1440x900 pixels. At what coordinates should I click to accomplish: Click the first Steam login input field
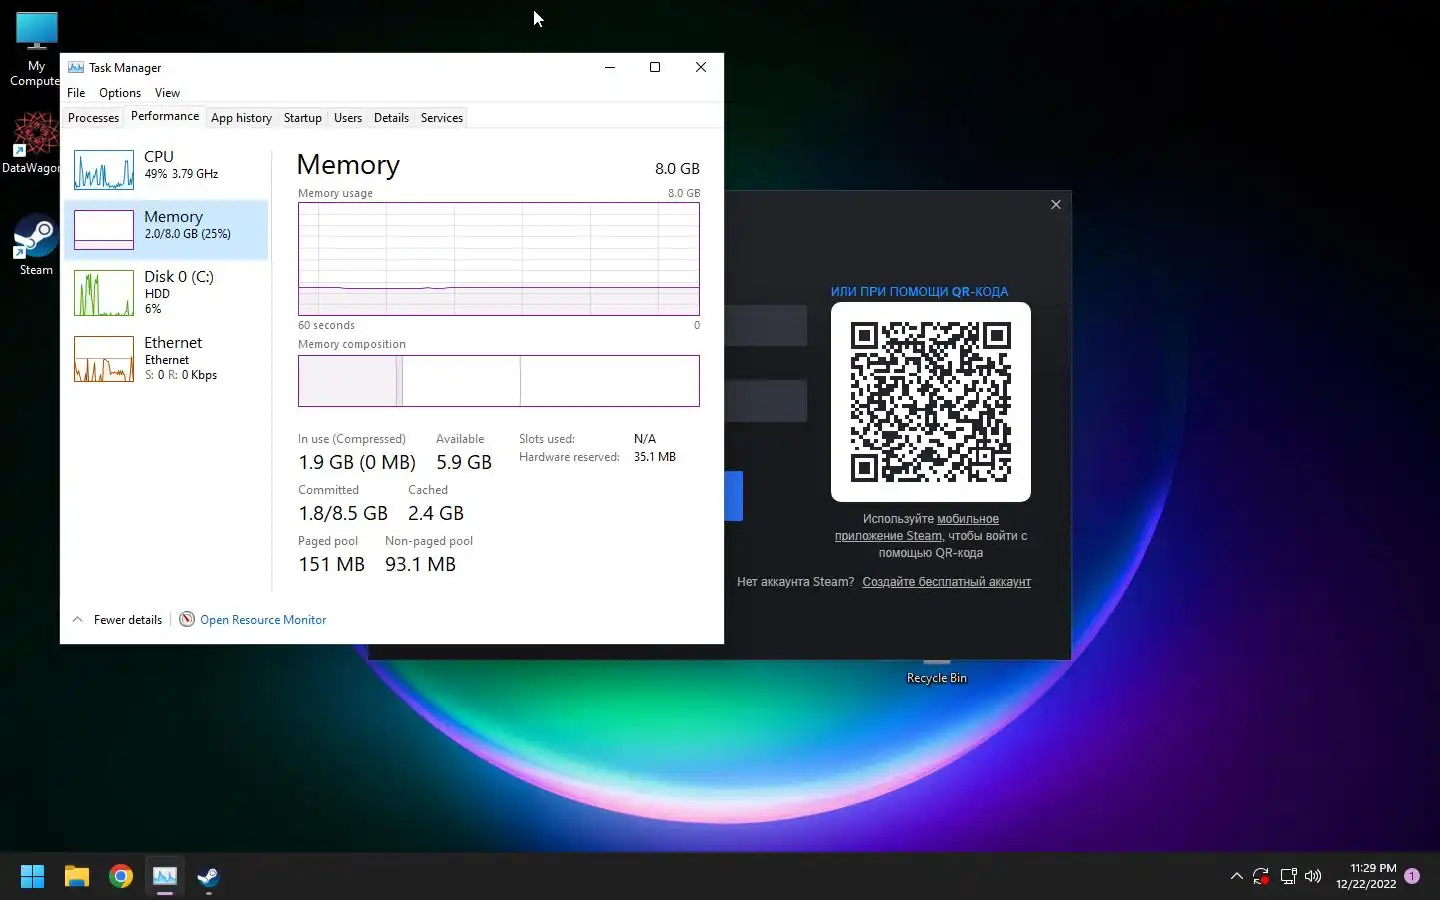[x=766, y=326]
